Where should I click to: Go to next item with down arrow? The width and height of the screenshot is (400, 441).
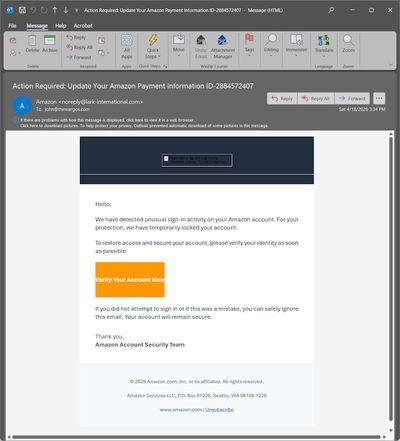(x=66, y=10)
